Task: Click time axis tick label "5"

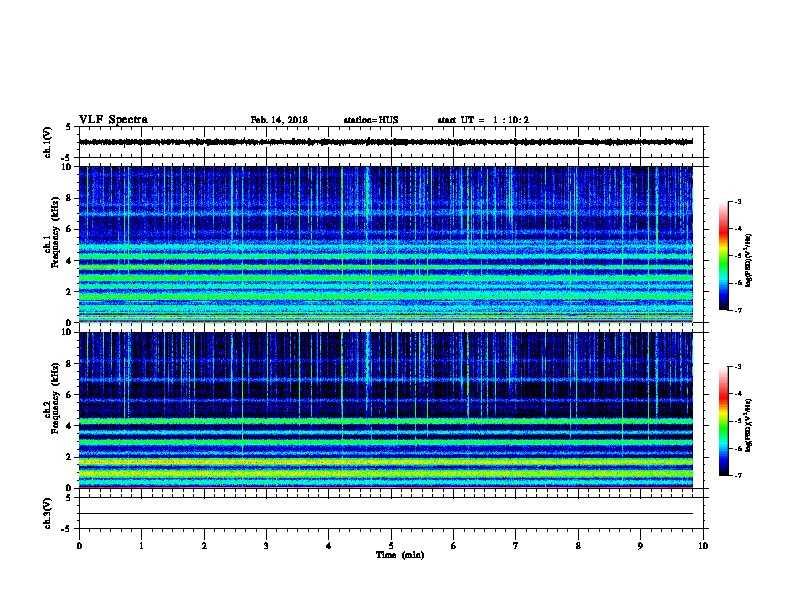Action: pyautogui.click(x=391, y=546)
